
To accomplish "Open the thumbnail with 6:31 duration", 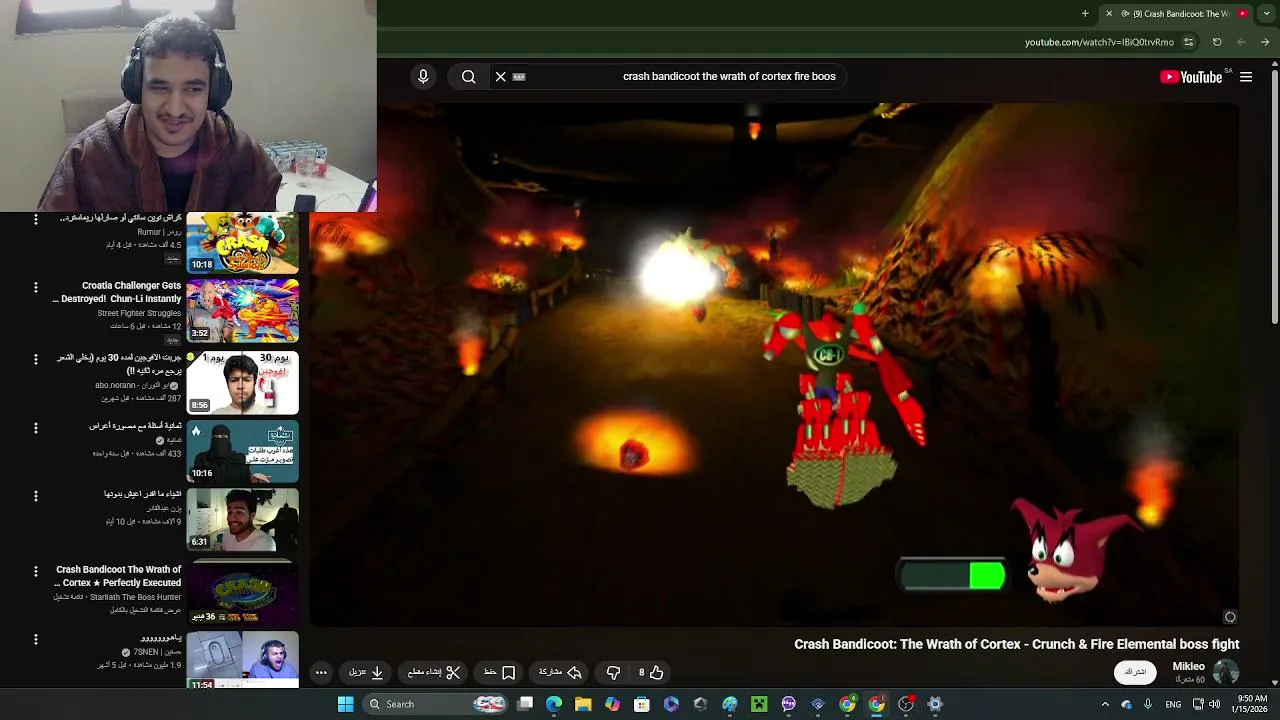I will click(243, 519).
